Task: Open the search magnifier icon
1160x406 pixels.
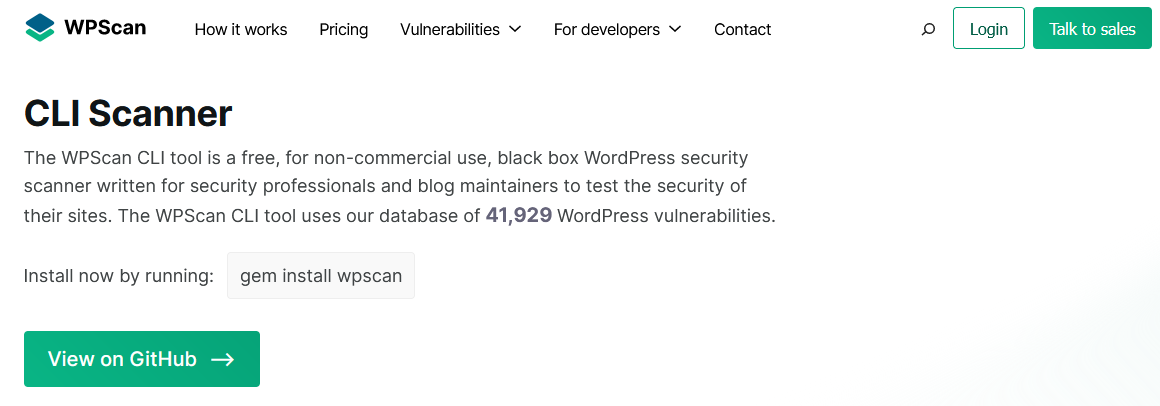Action: coord(928,30)
